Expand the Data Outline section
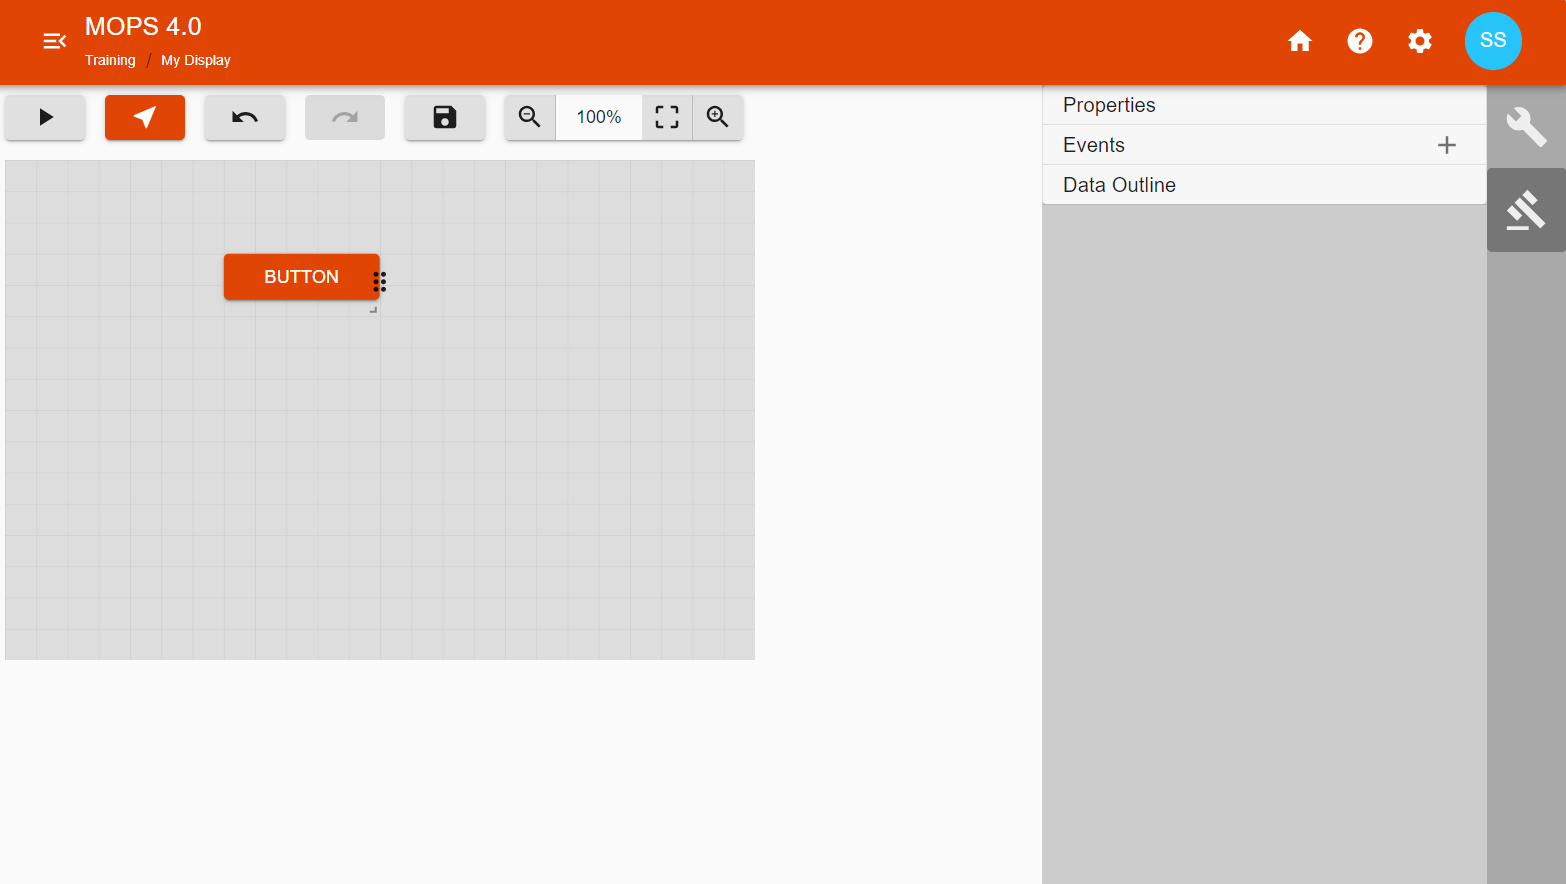The image size is (1566, 884). (x=1119, y=185)
